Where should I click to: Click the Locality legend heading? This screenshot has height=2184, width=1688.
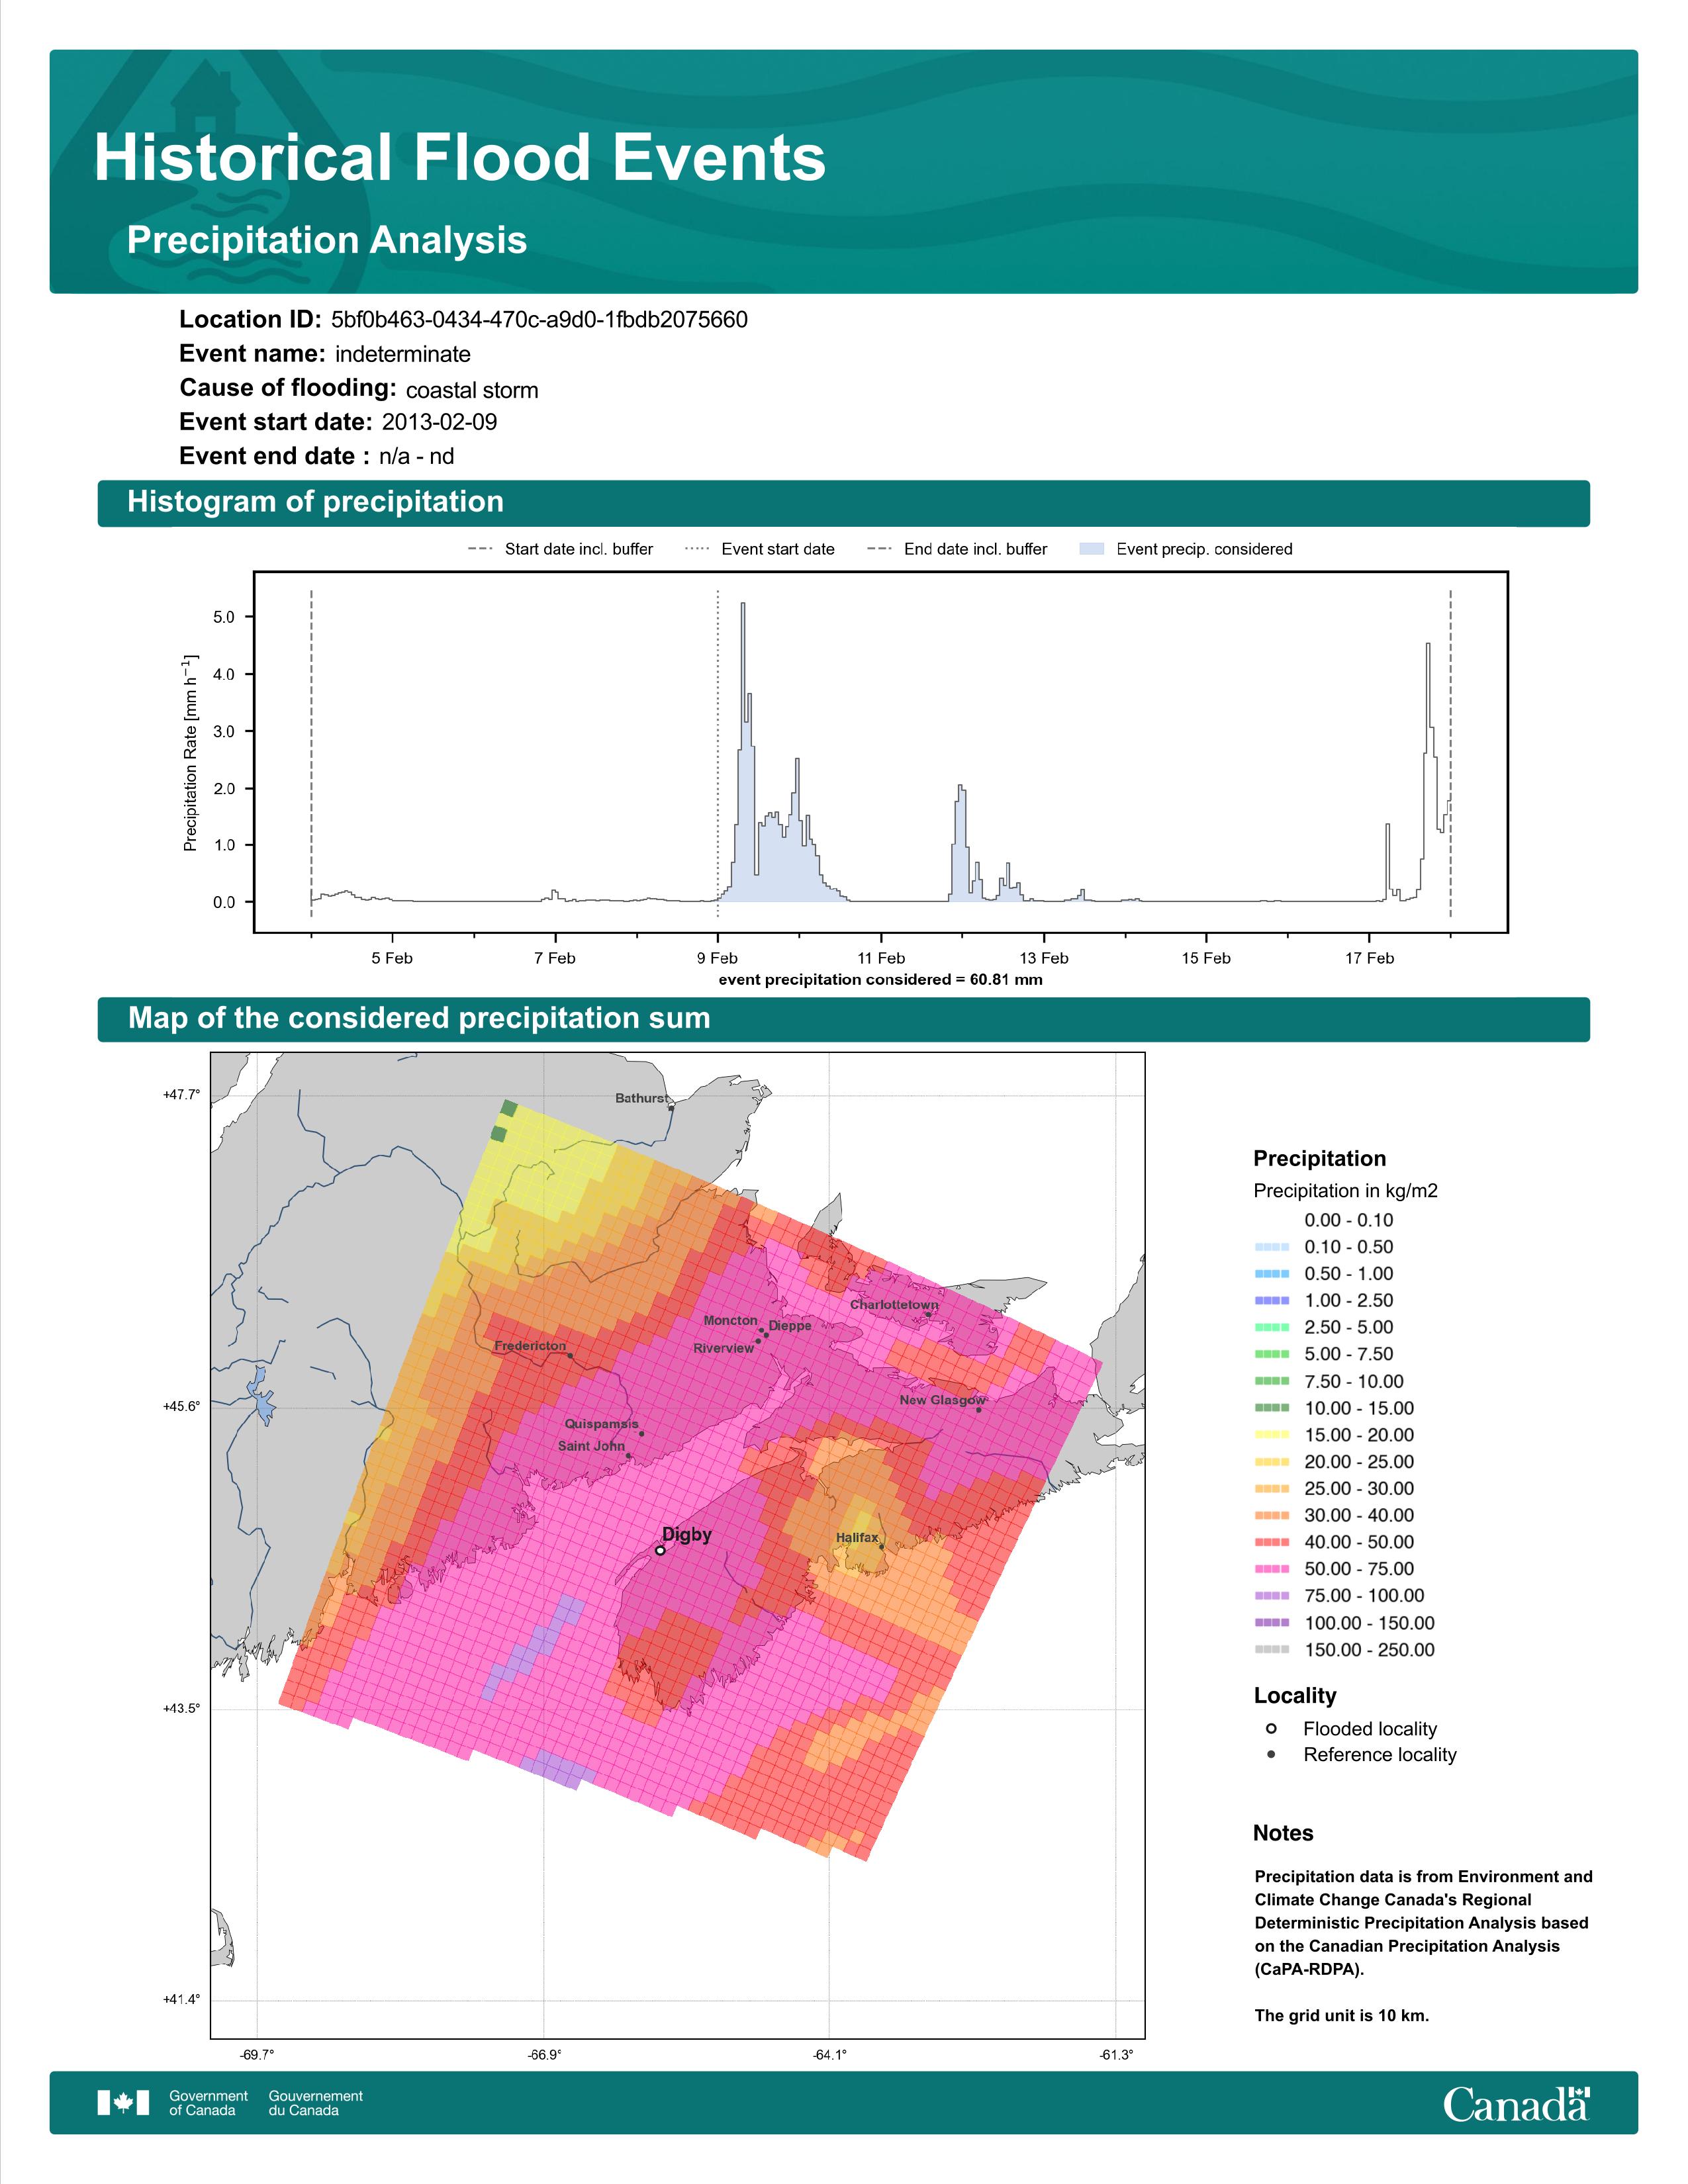click(x=1295, y=1695)
